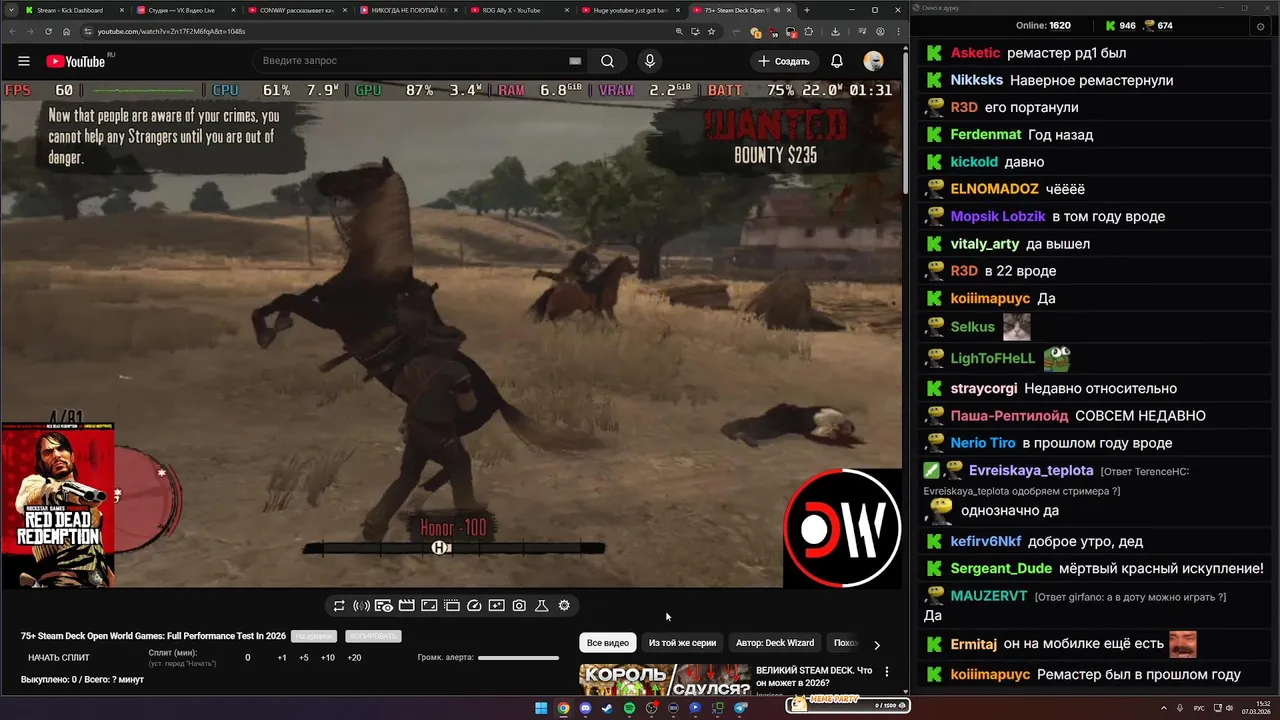The image size is (1280, 720).
Task: Open the КОРОЛЬ СДУЛСЯ video thumbnail
Action: (665, 679)
